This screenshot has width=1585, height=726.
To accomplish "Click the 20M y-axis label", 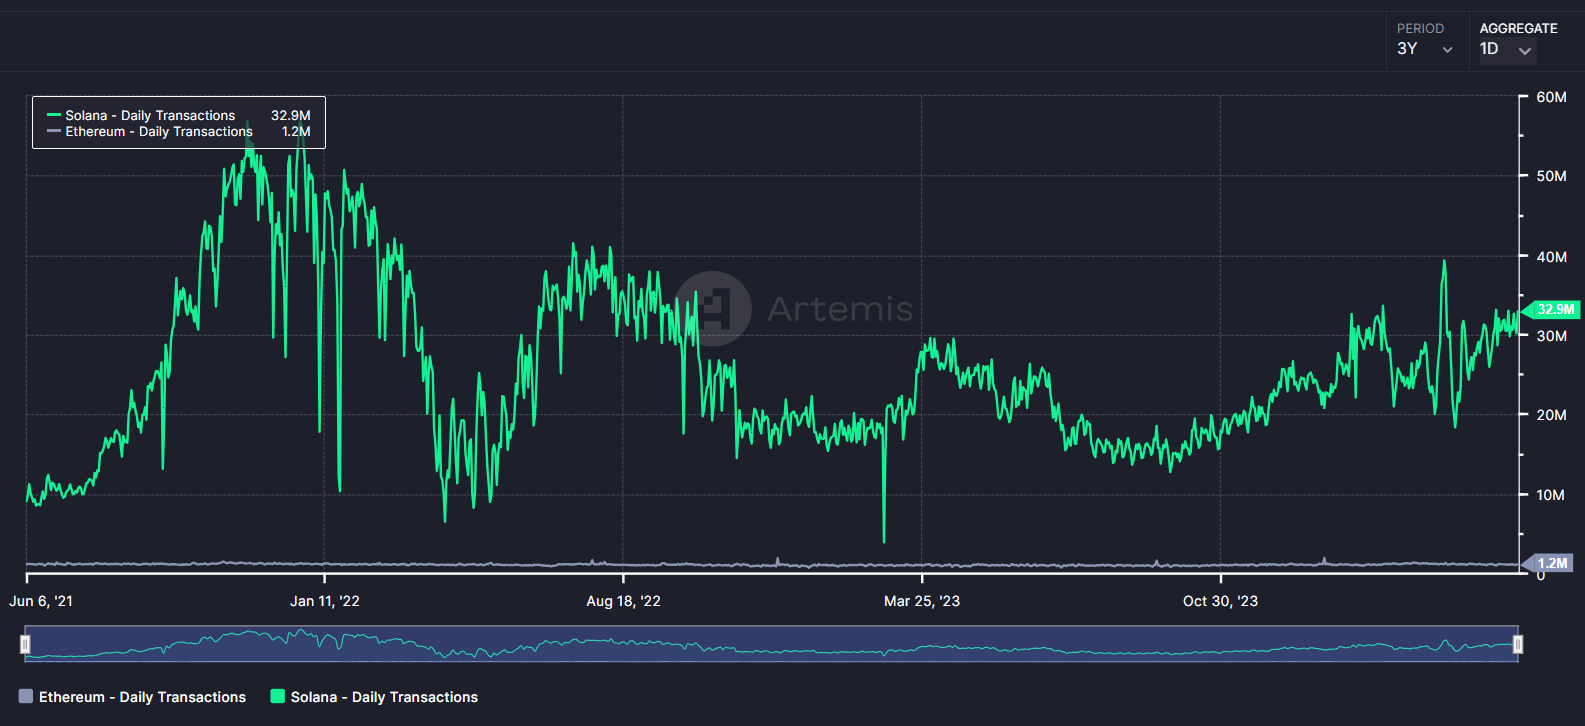I will [1551, 415].
